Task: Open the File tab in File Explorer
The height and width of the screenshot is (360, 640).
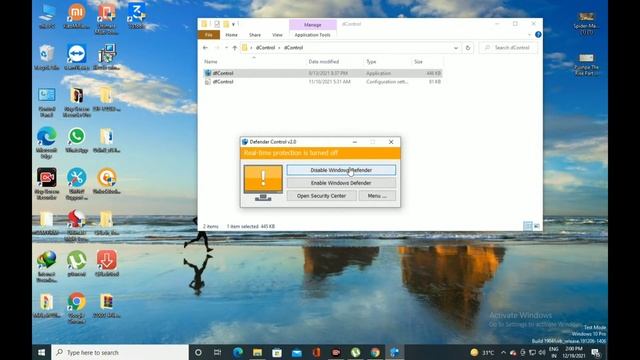Action: [x=209, y=35]
